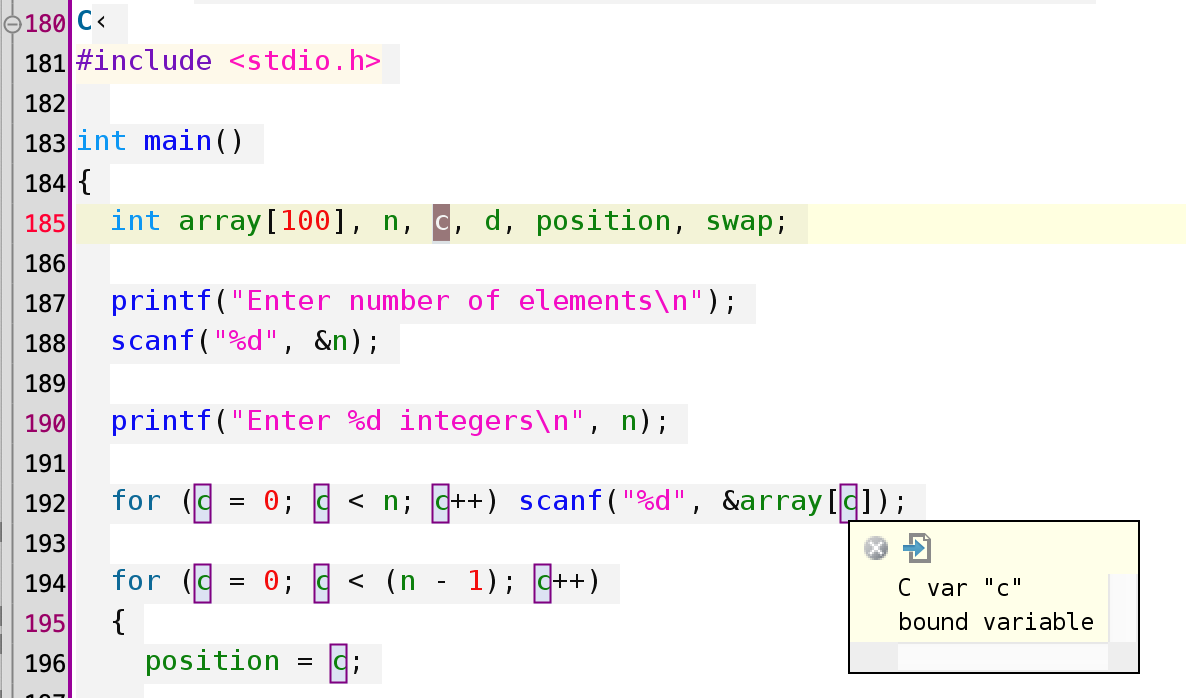
Task: Click "position" in the line 185 declaration
Action: tap(603, 221)
